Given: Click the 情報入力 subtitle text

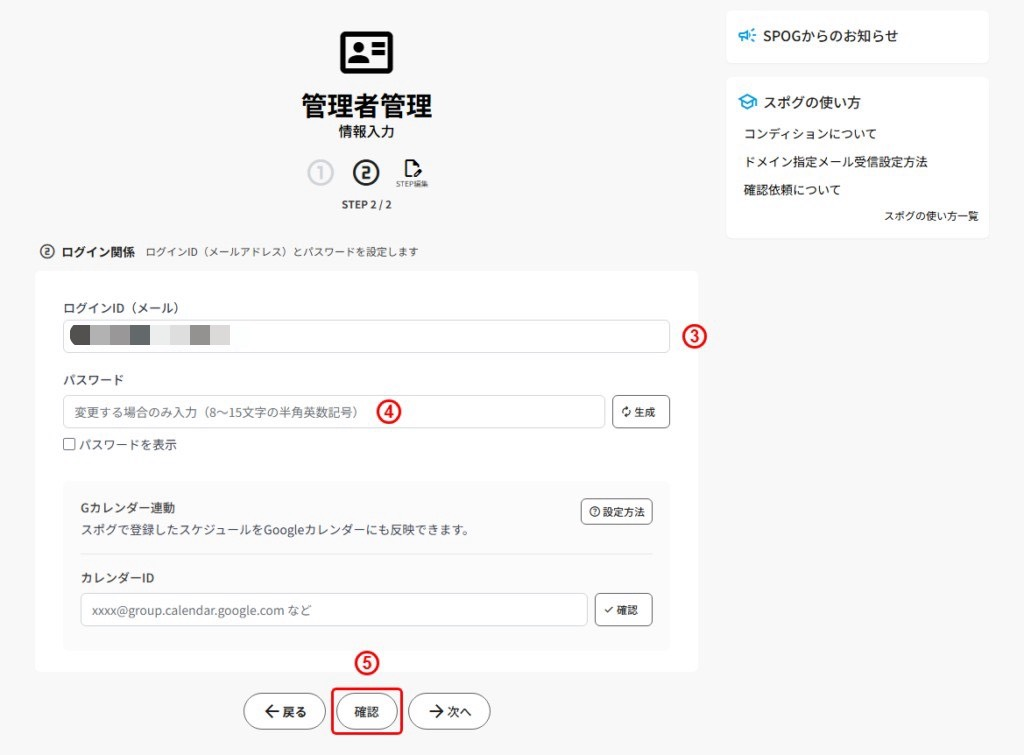Looking at the screenshot, I should click(366, 132).
